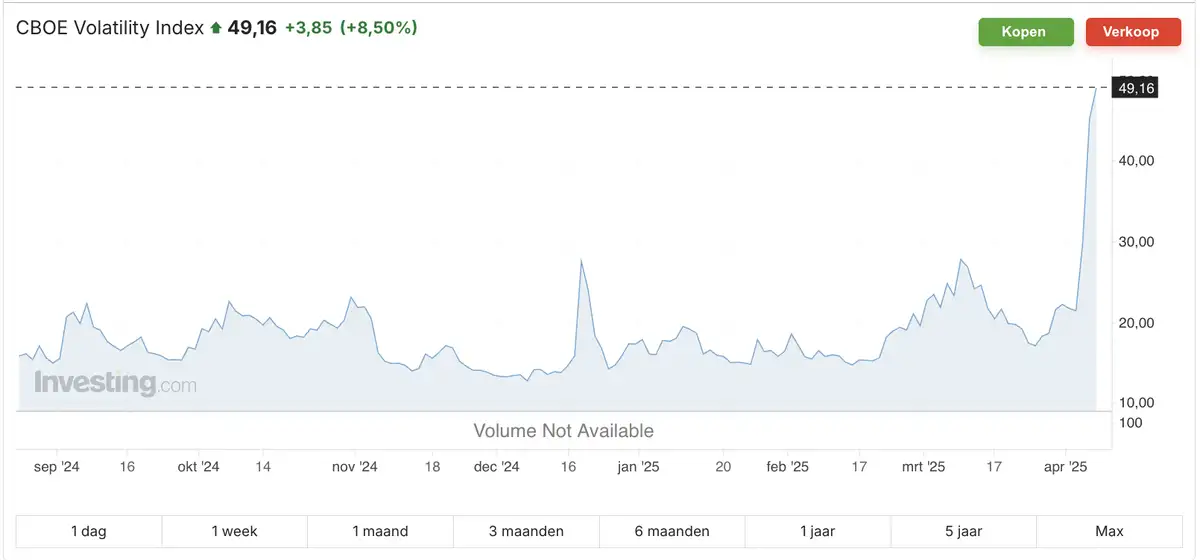Click the Volume Not Available message
Screen dimensions: 1200x560
[x=563, y=431]
